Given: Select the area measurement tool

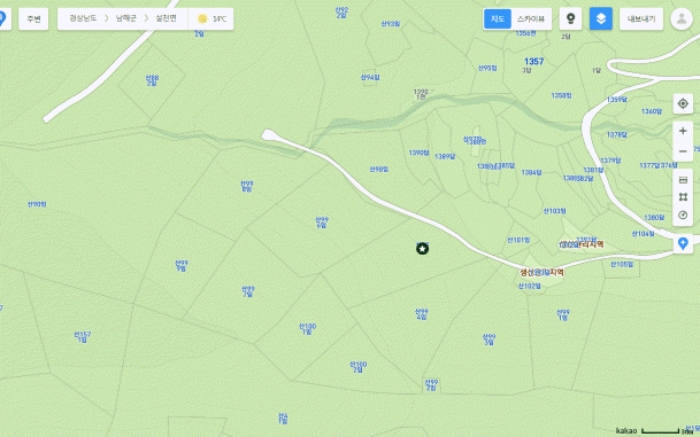Looking at the screenshot, I should click(x=683, y=197).
